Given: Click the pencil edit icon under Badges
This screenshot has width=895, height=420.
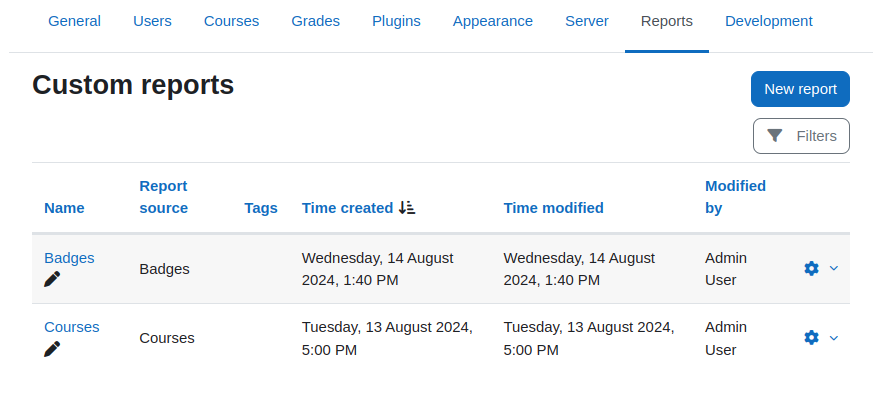Looking at the screenshot, I should click(x=52, y=279).
